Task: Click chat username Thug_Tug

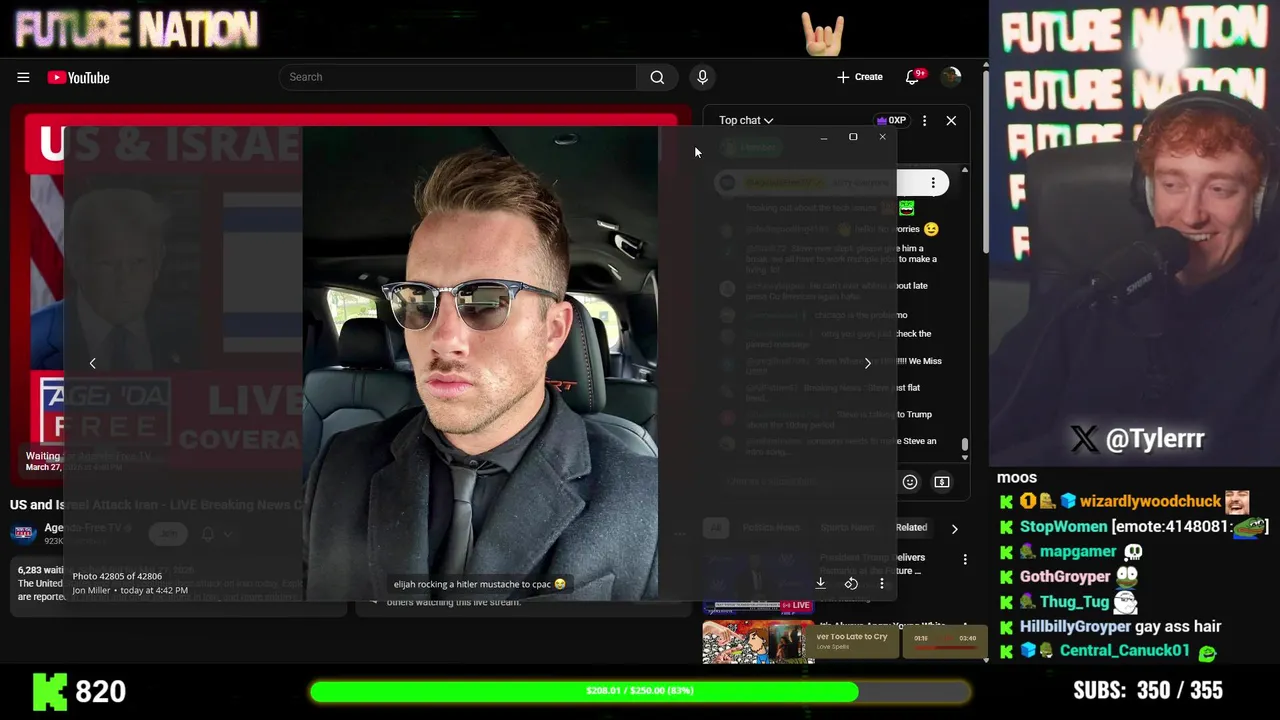Action: [x=1074, y=601]
